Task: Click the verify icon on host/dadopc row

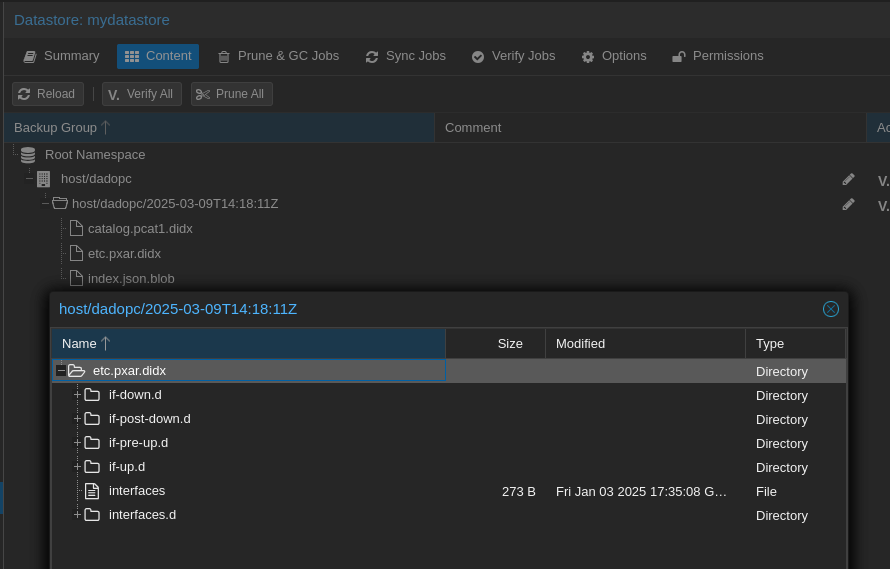Action: point(883,180)
